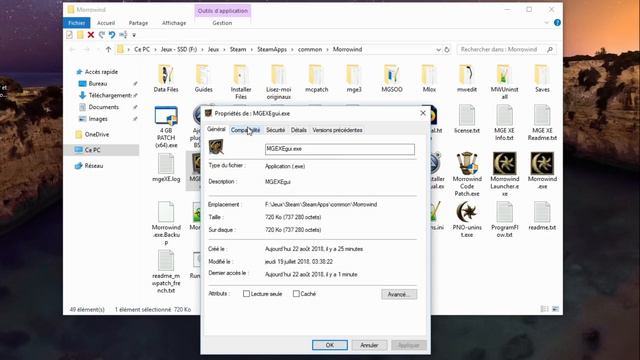Select ProgramFlow.txt file
640x360 pixels.
point(504,220)
